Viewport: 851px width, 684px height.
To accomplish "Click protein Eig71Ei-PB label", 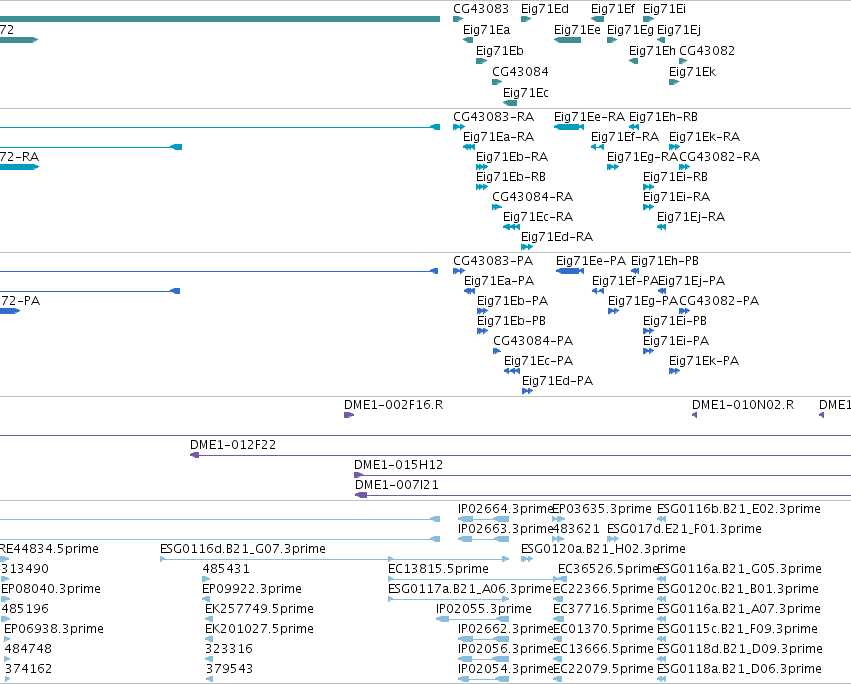I will (x=675, y=321).
